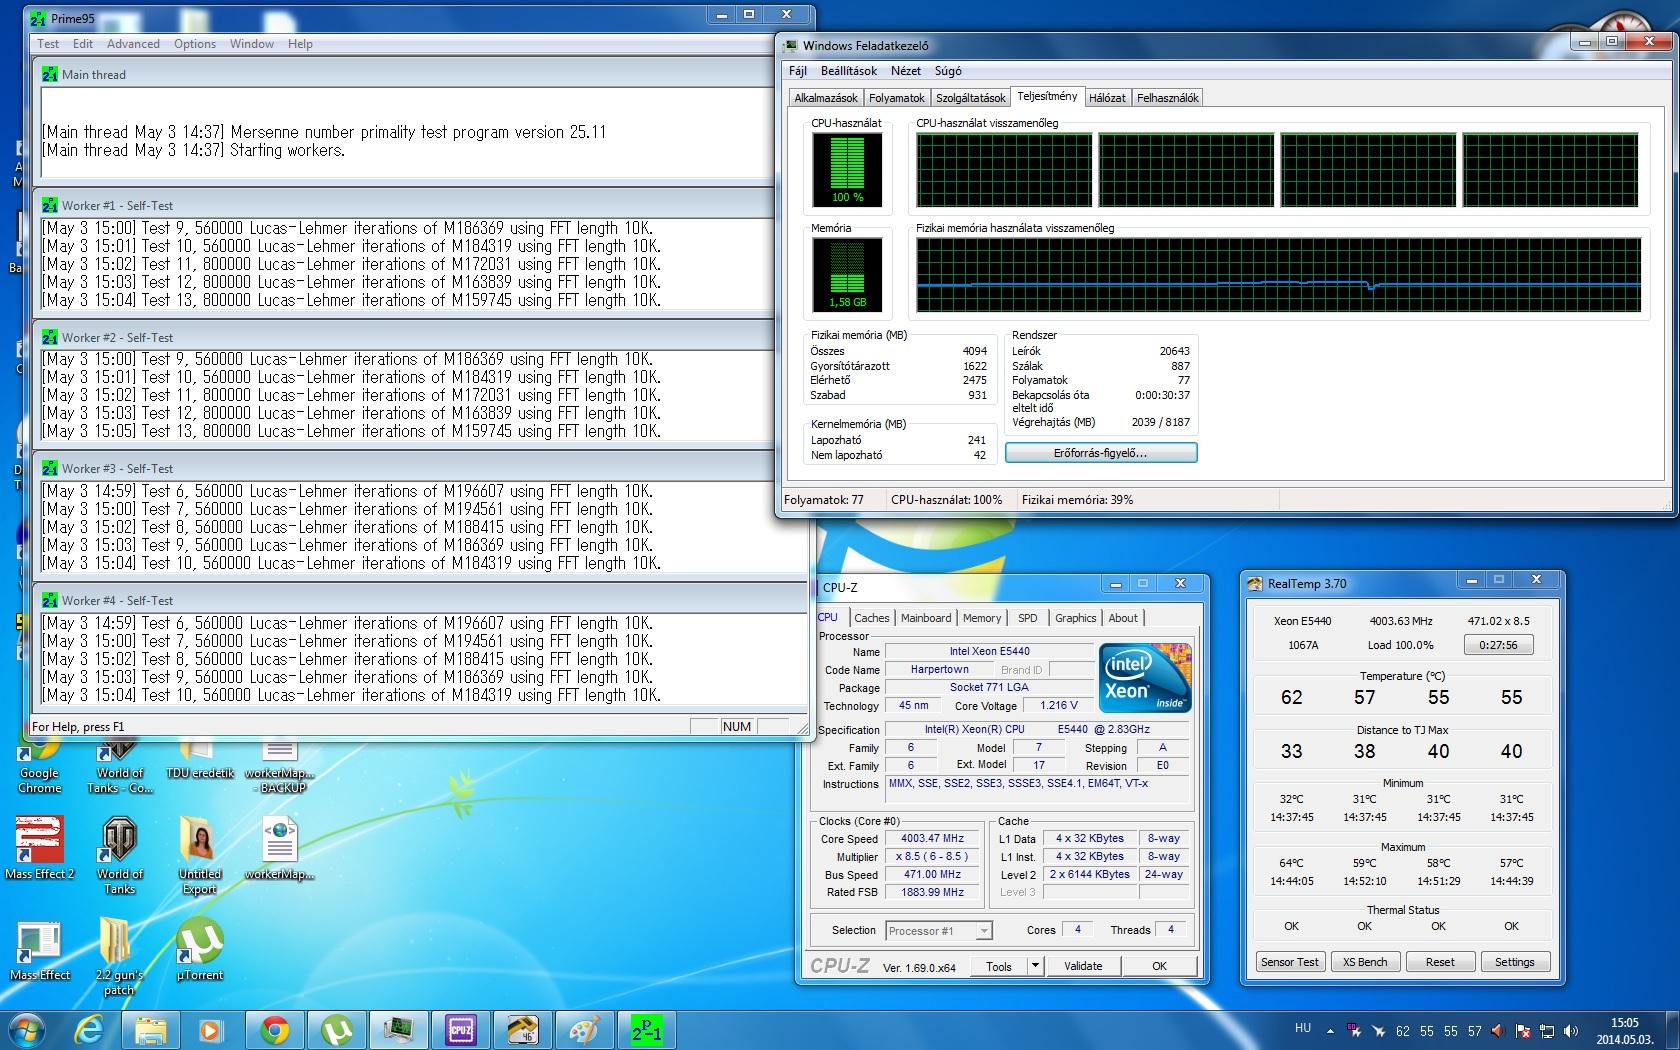Switch to Folyamatok tab
The width and height of the screenshot is (1680, 1050).
click(x=897, y=98)
